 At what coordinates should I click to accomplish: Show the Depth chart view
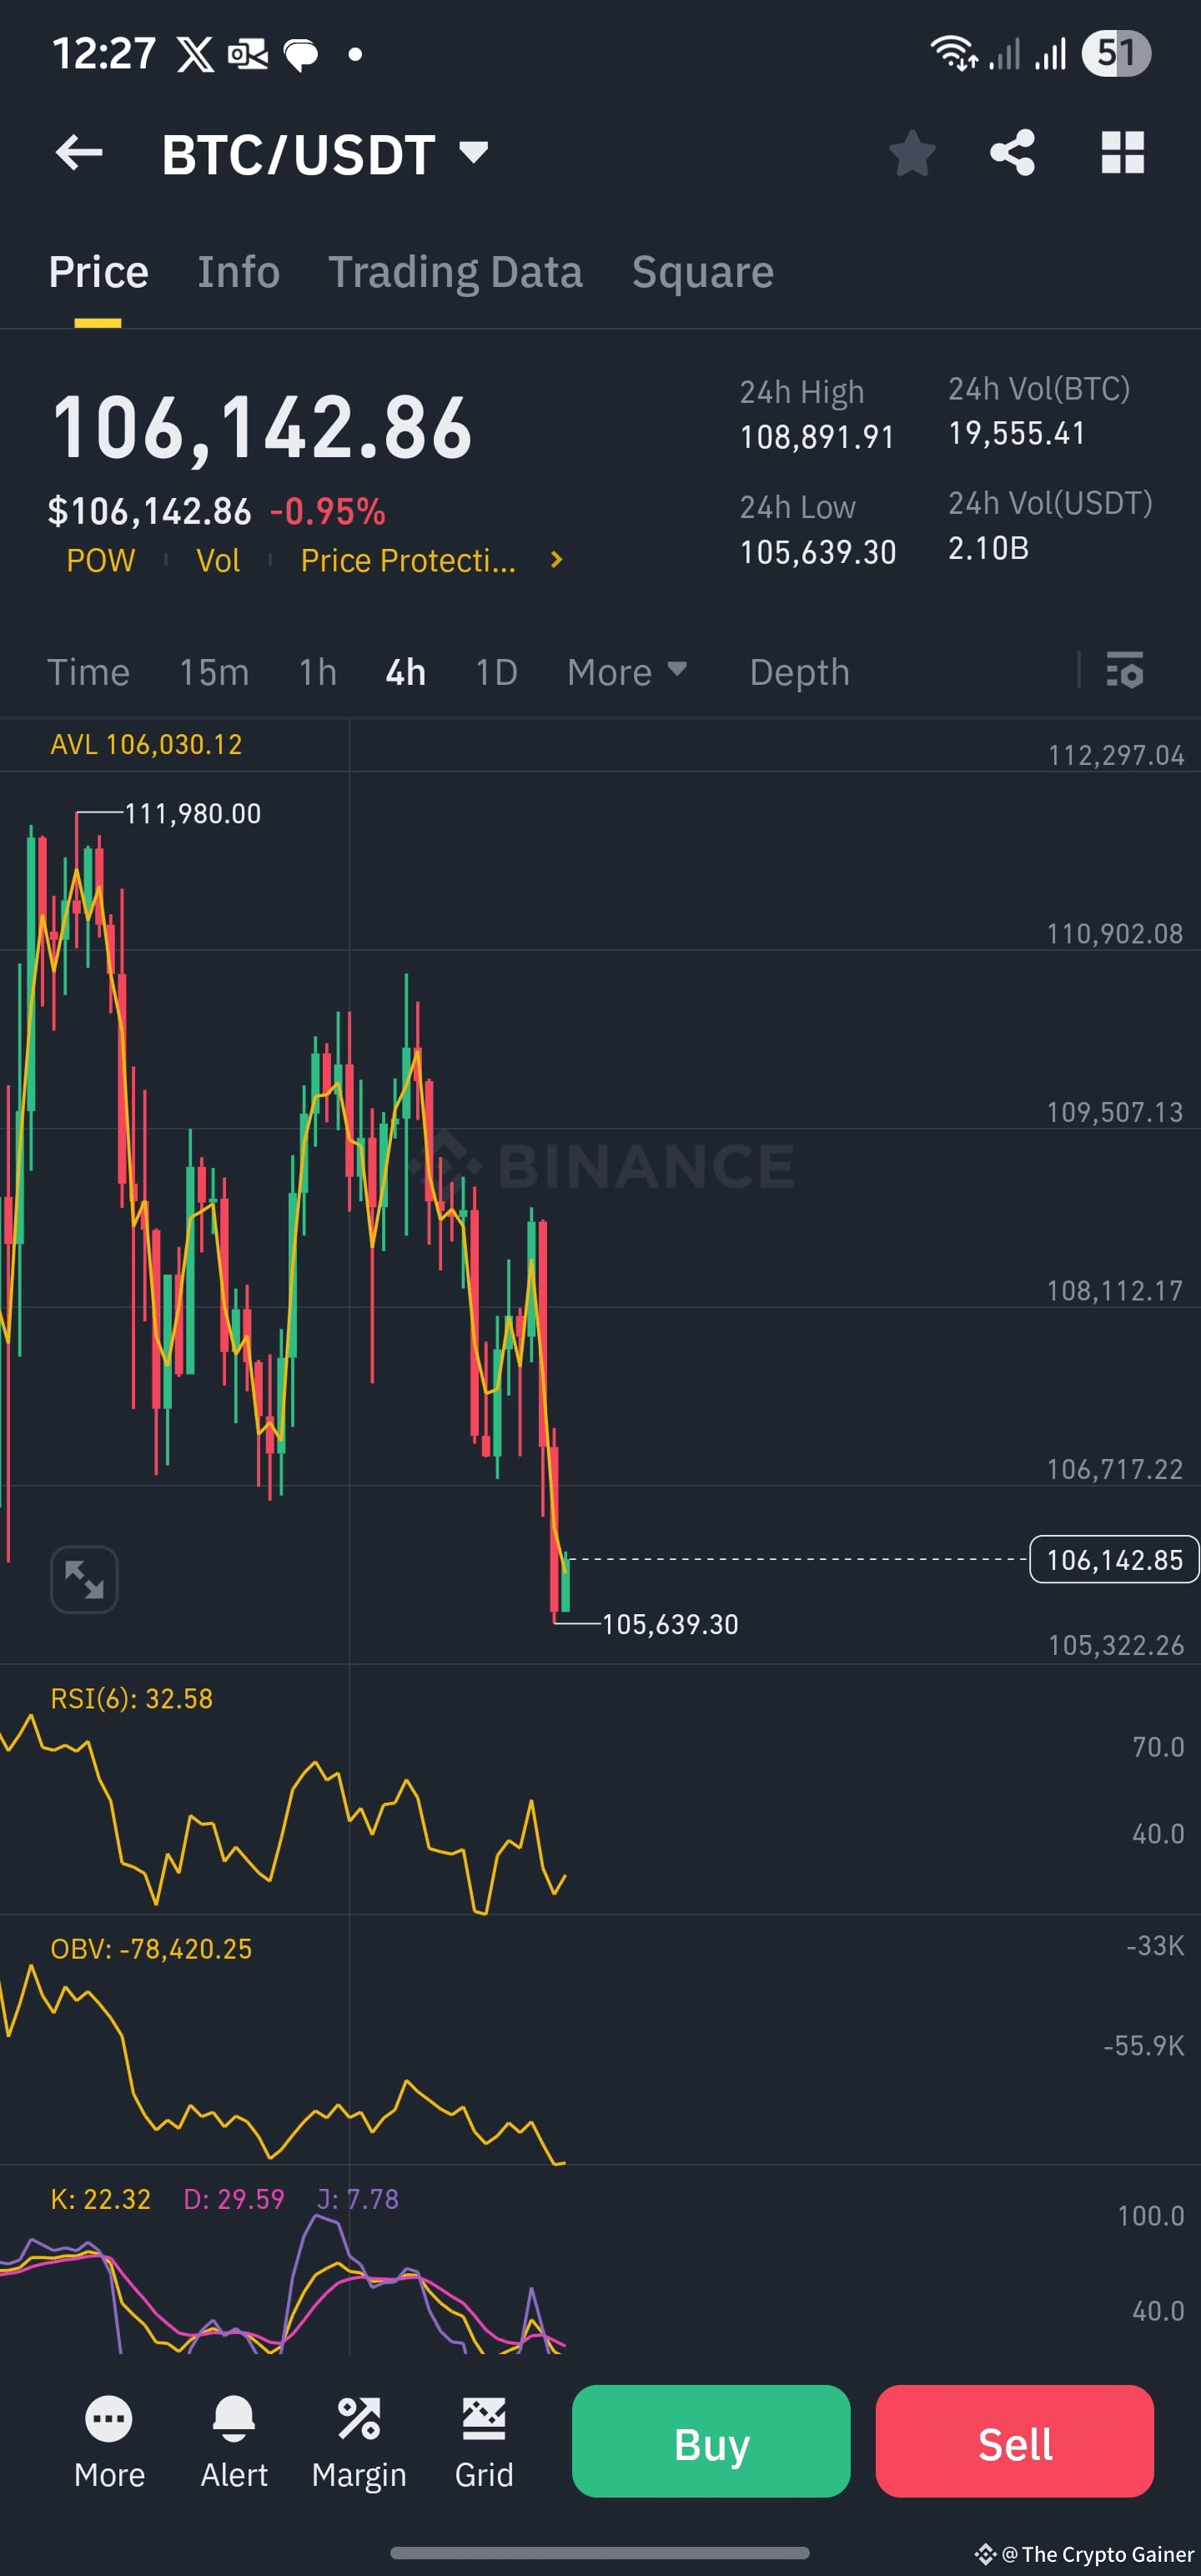point(799,672)
